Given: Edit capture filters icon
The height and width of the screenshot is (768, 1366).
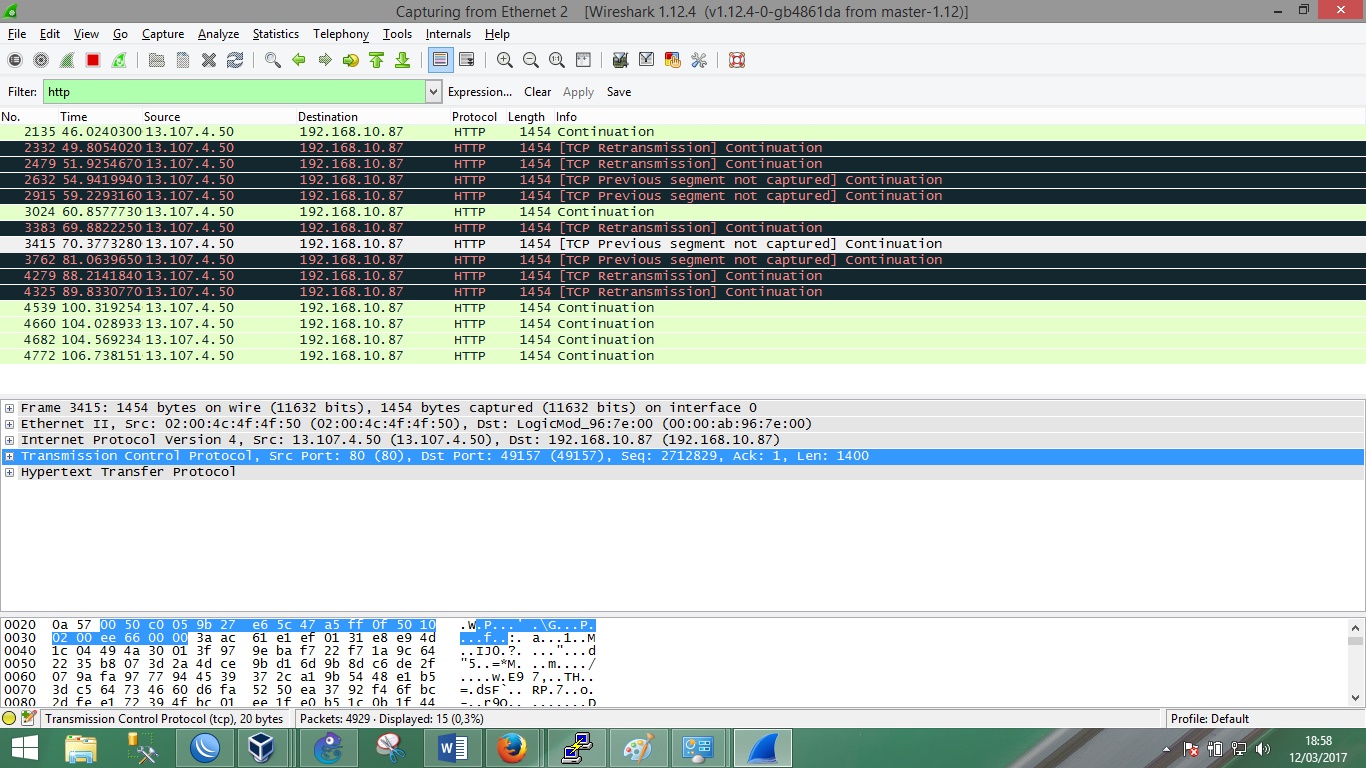Looking at the screenshot, I should [620, 60].
